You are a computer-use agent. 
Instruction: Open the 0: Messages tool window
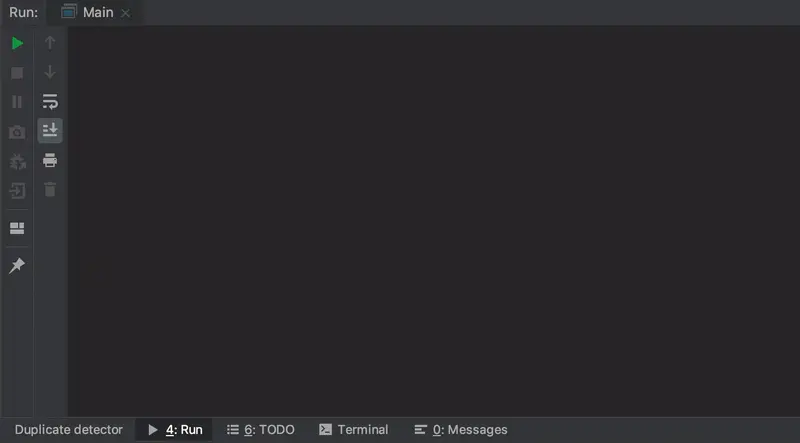pos(461,430)
